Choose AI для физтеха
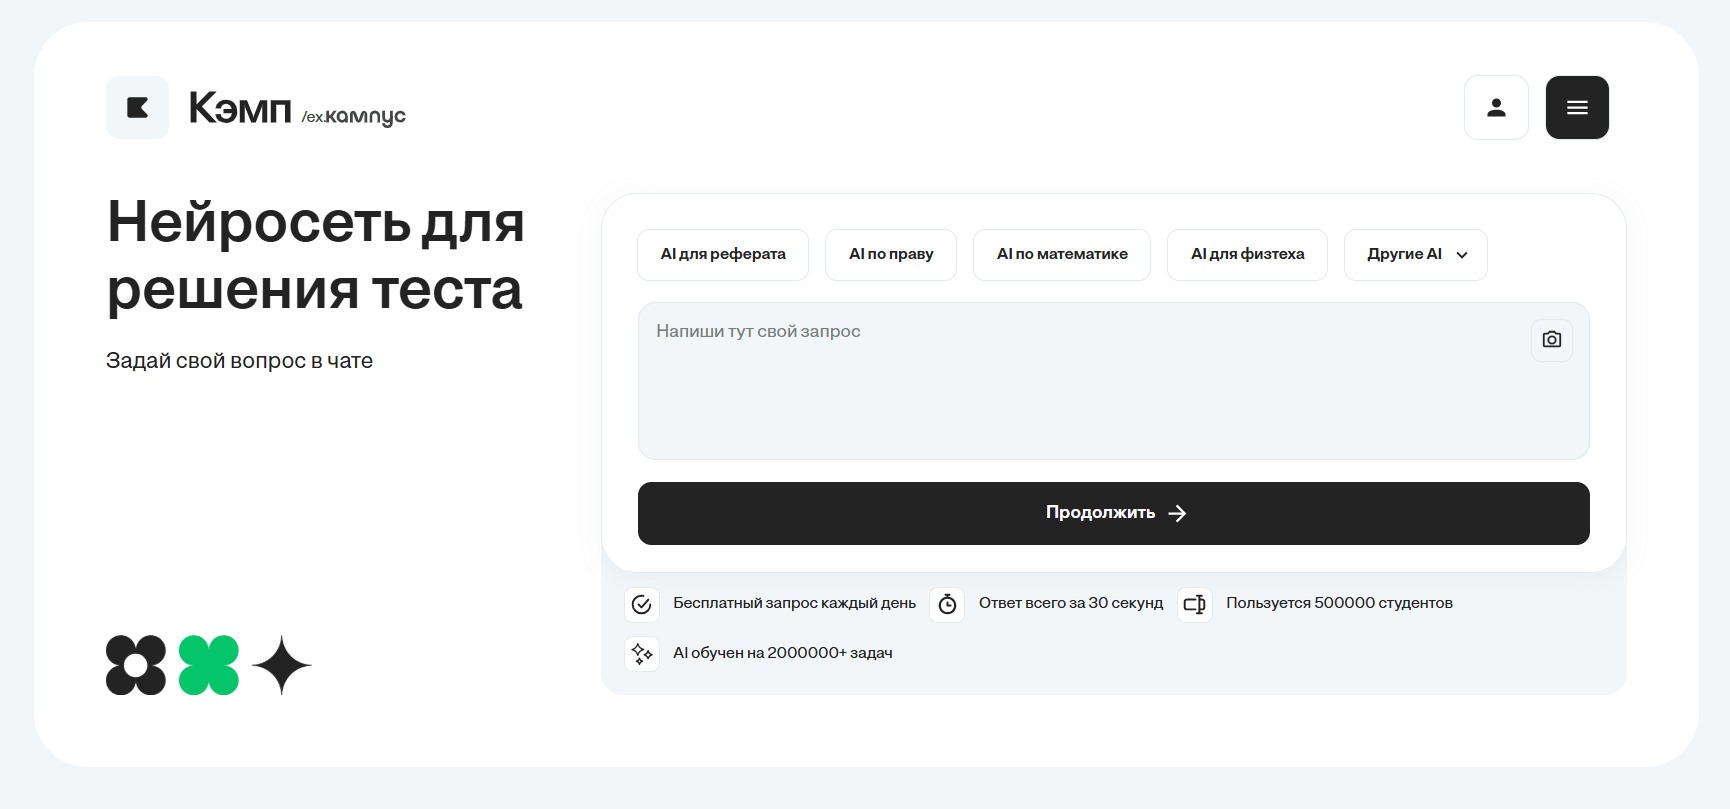The height and width of the screenshot is (809, 1730). (x=1247, y=255)
